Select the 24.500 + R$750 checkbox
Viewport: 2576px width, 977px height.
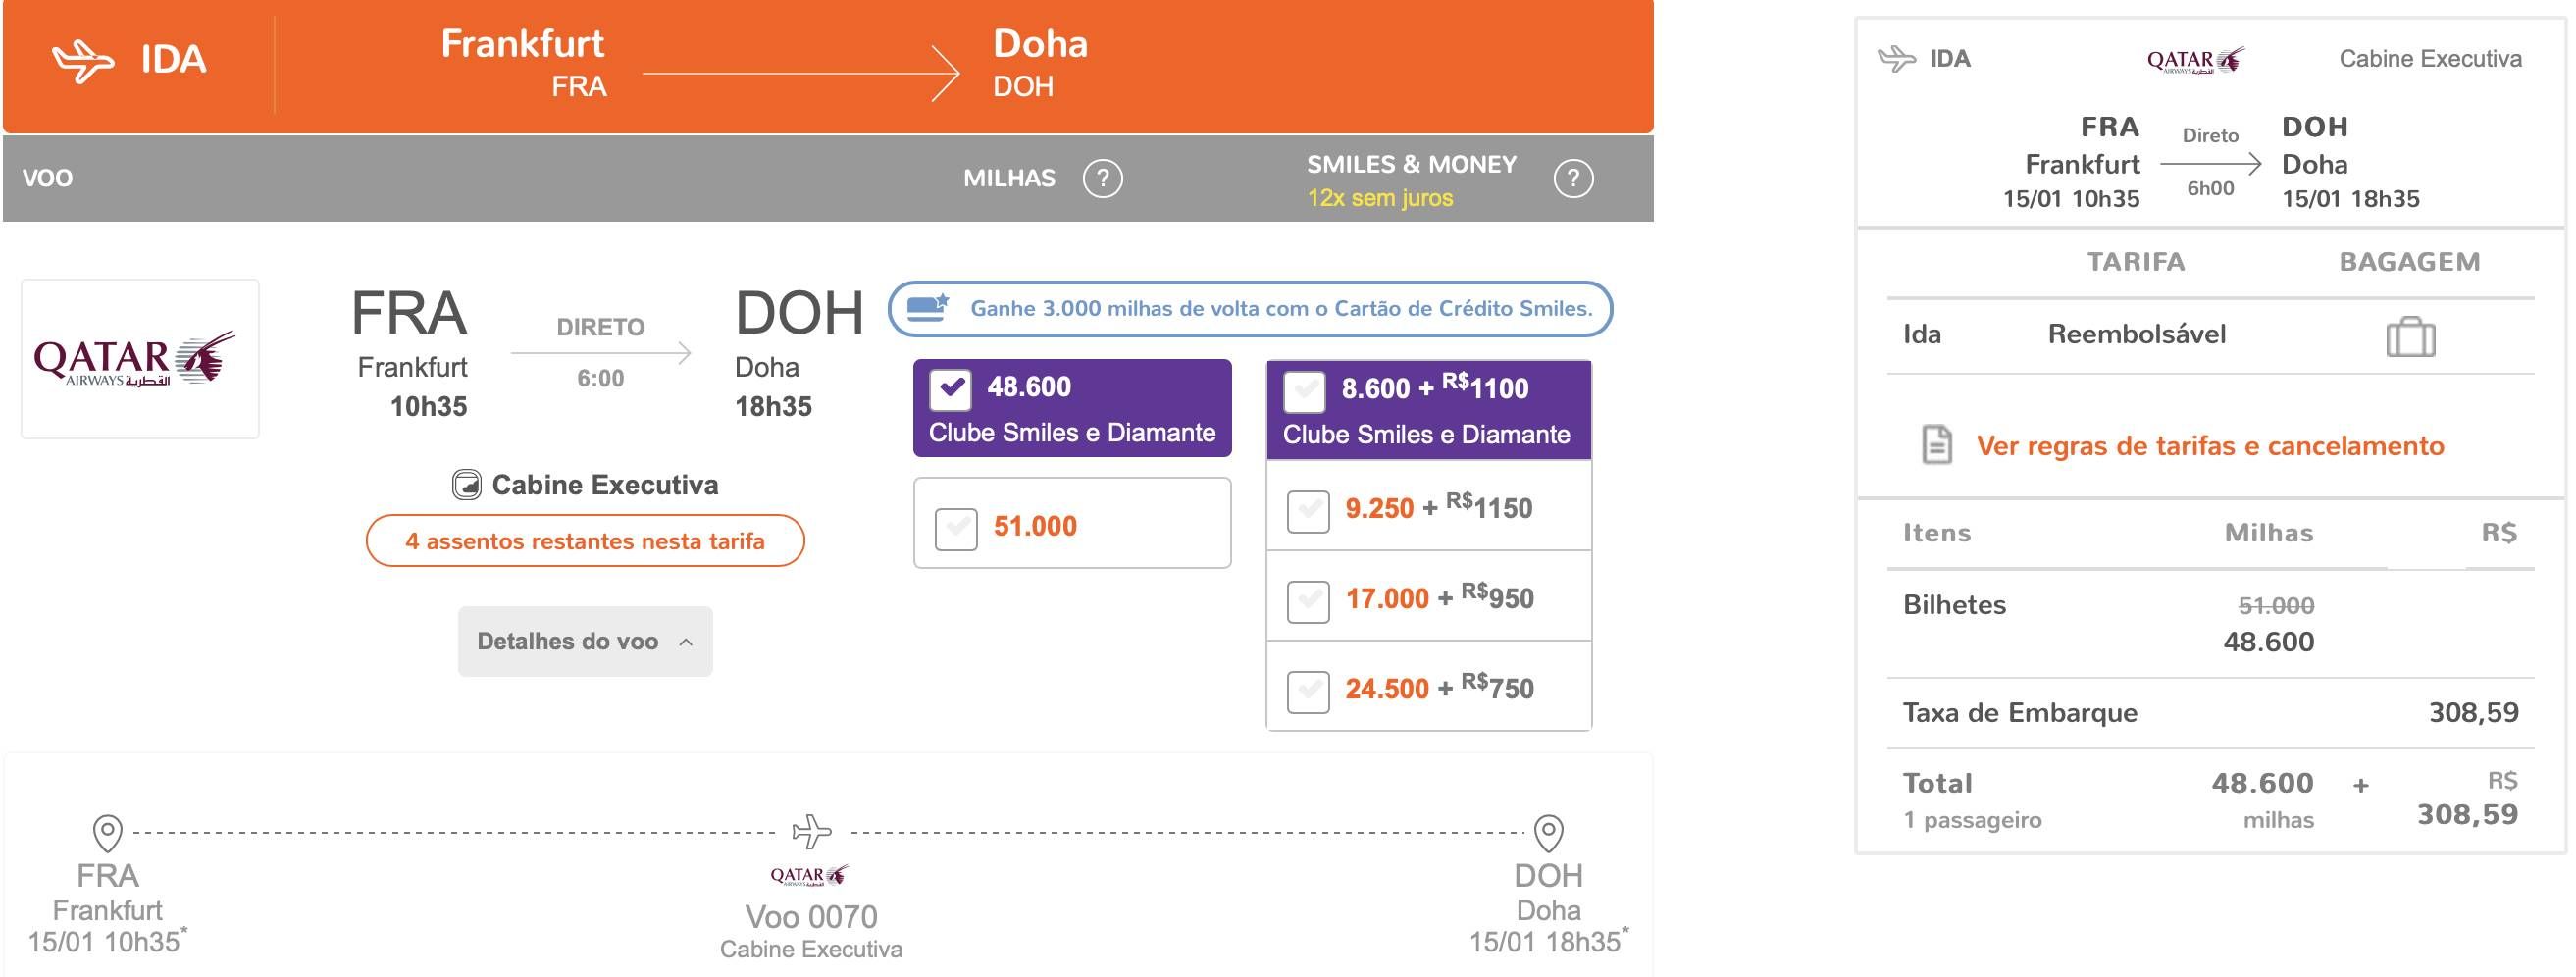point(1308,691)
